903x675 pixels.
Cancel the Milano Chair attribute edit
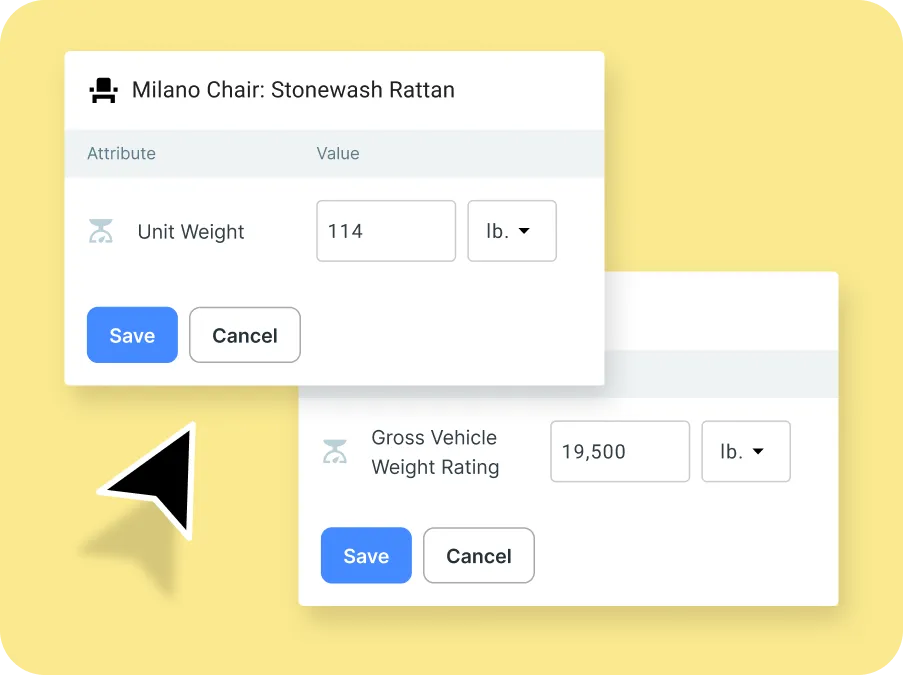244,335
